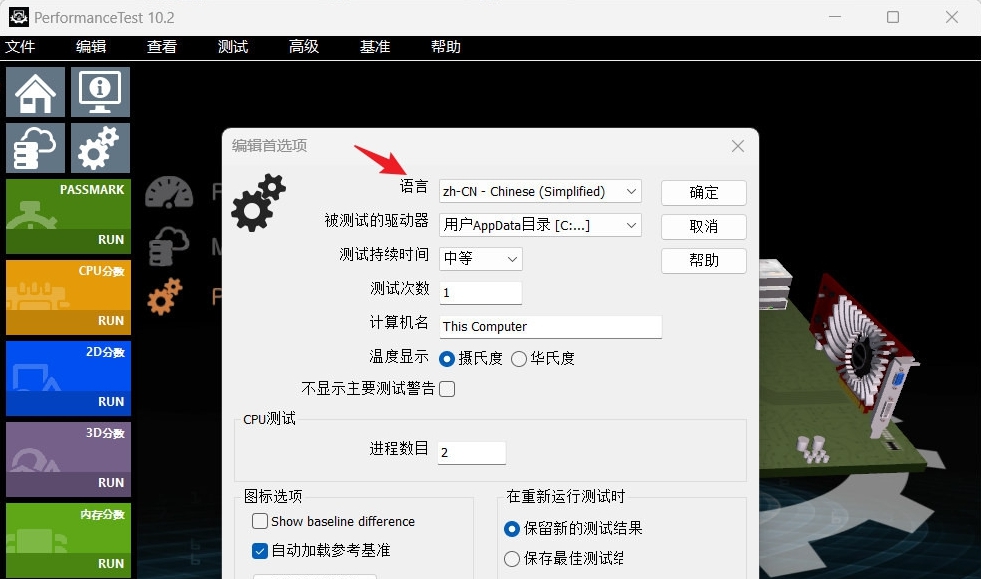Open the 帮助 menu in menu bar
Screen dimensions: 981x579
pos(445,47)
